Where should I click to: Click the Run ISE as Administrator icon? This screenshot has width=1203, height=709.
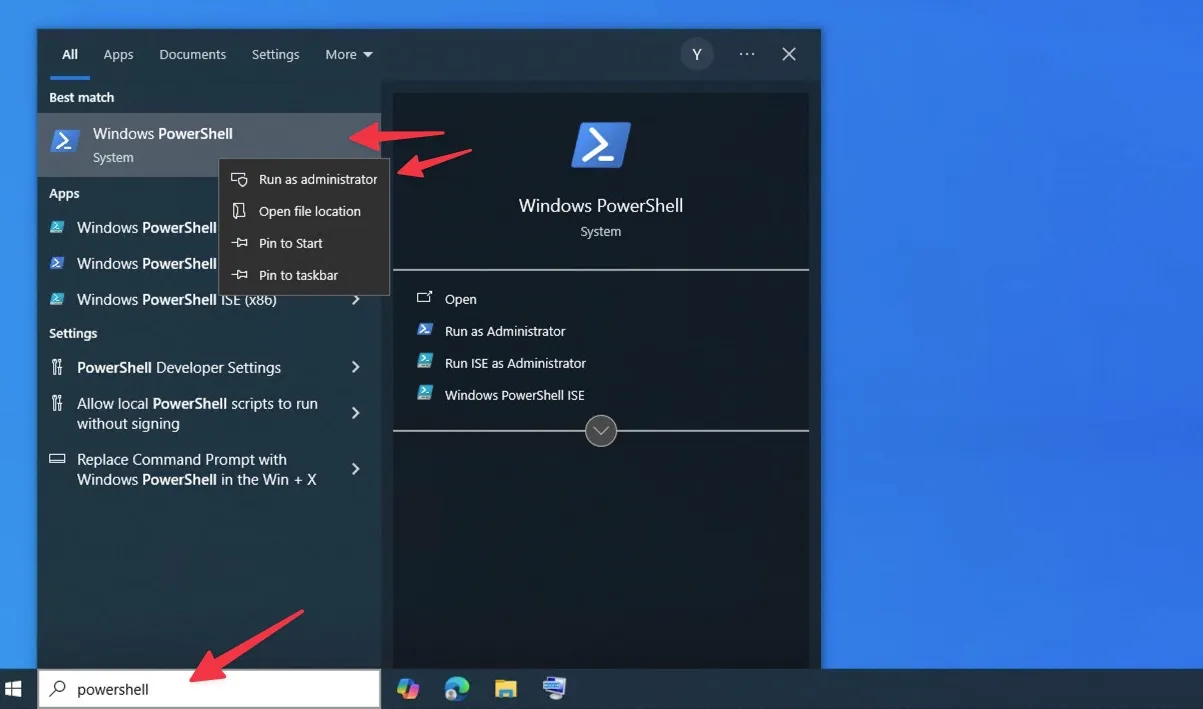[x=425, y=362]
